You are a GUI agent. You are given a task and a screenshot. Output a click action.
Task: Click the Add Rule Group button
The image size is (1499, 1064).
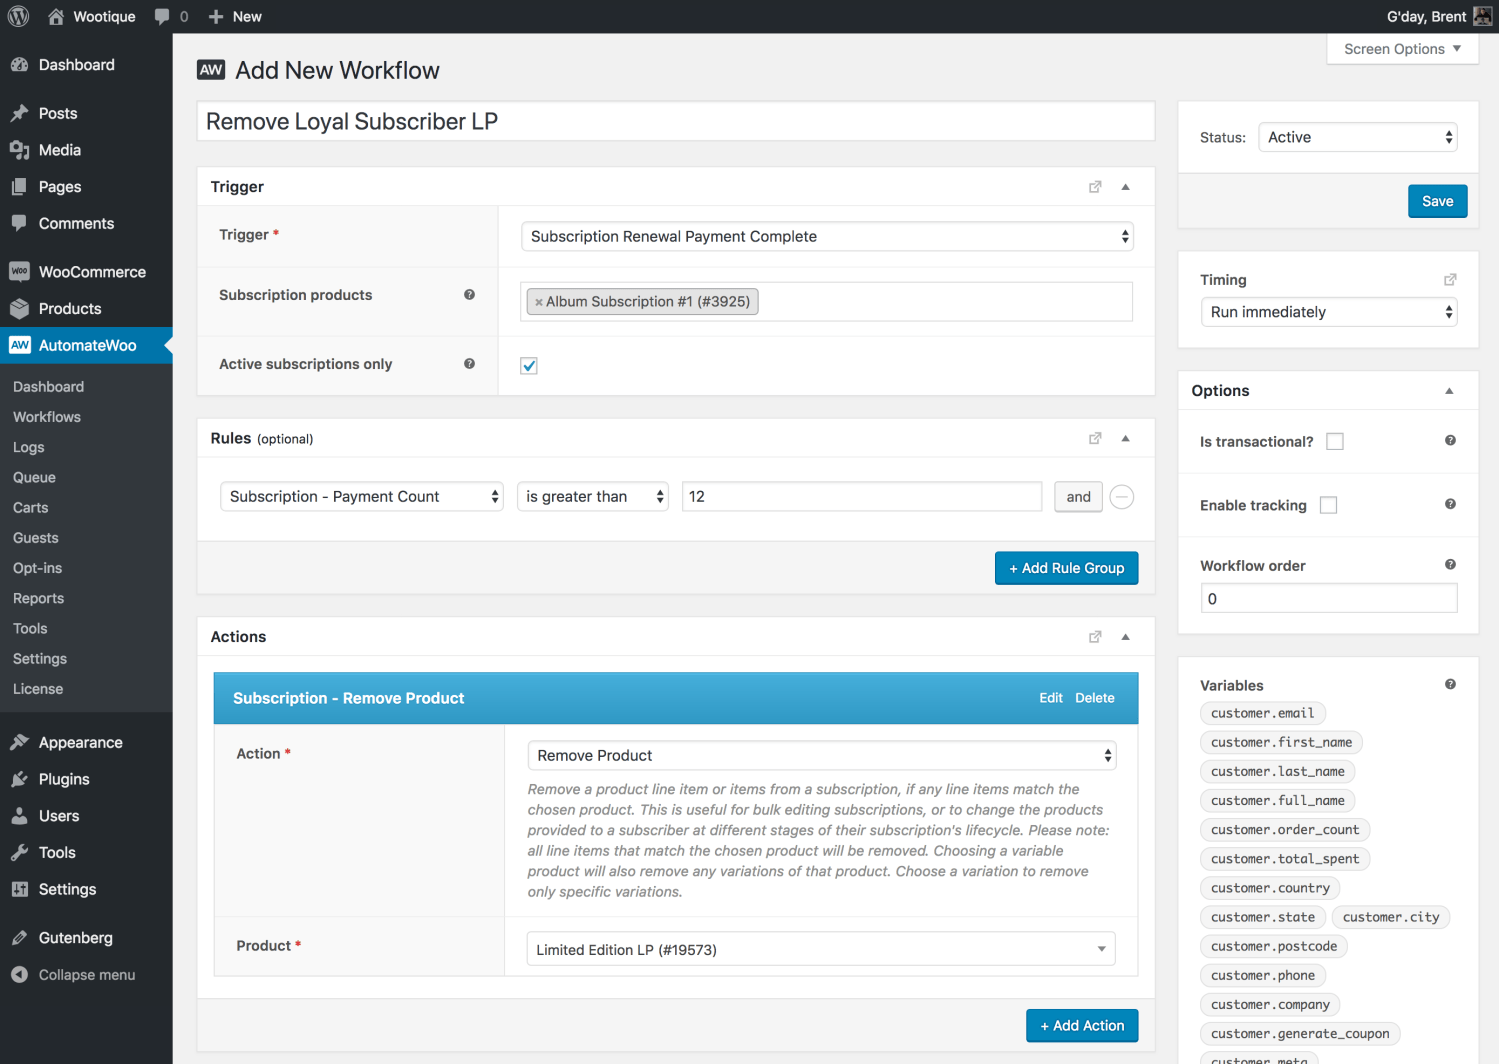(1066, 568)
